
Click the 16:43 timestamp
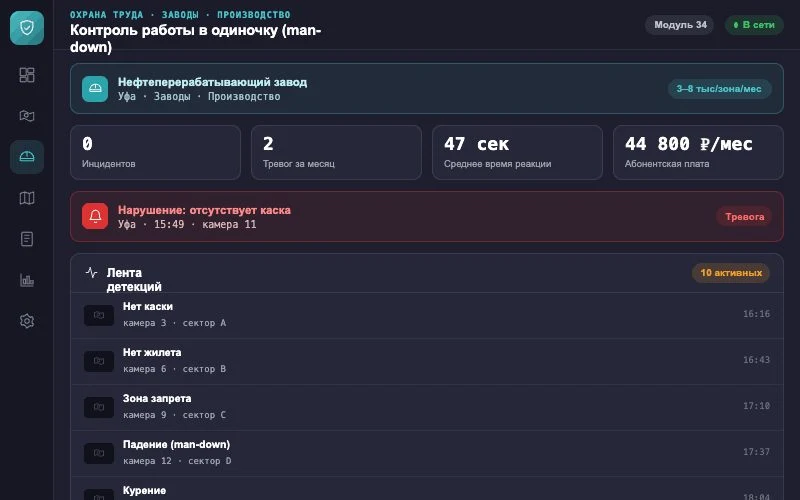(756, 360)
